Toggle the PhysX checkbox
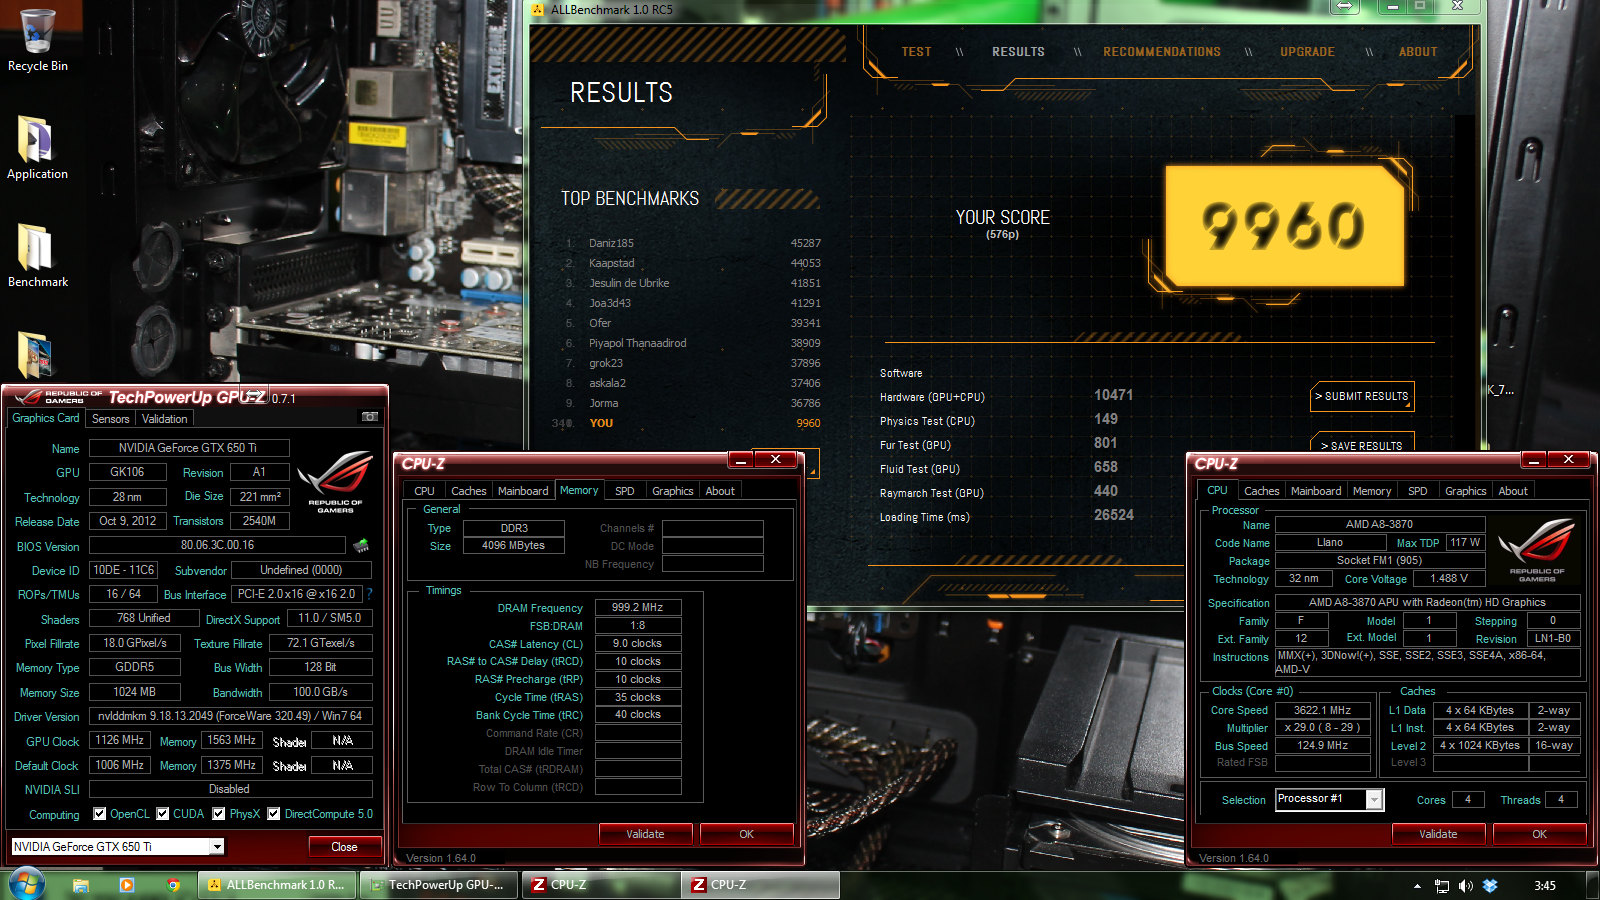 218,814
